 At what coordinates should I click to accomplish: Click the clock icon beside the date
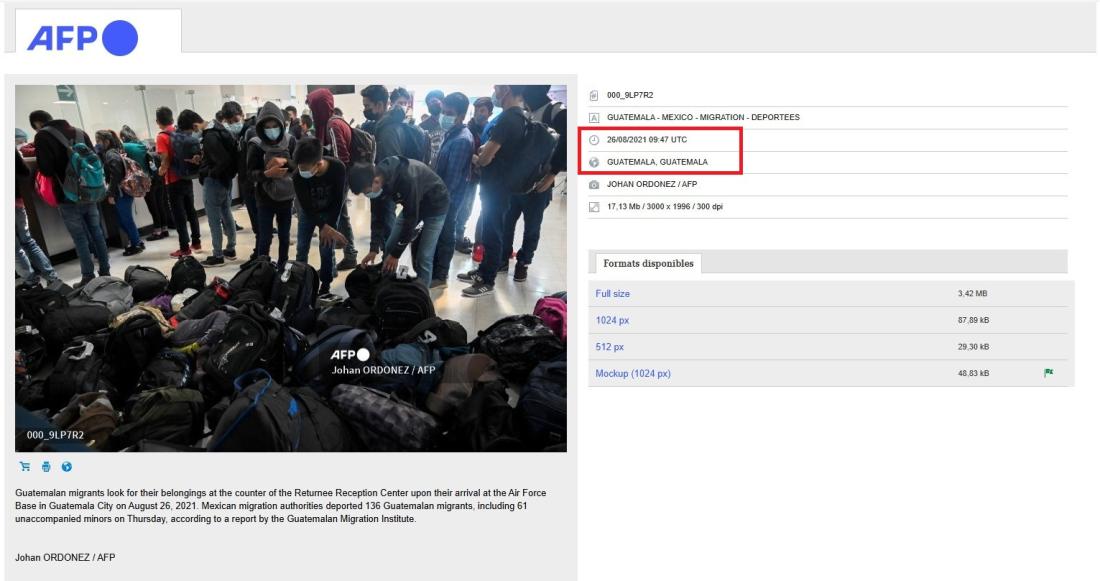pyautogui.click(x=594, y=140)
